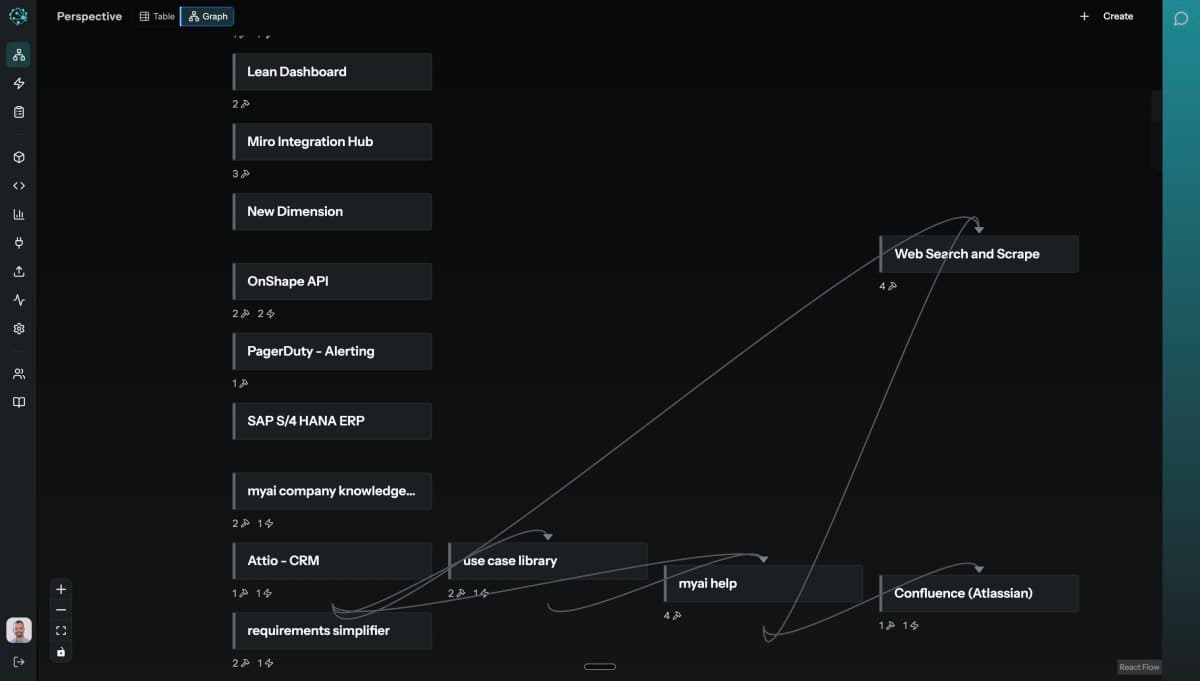This screenshot has width=1200, height=681.
Task: Click the plug connections icon in sidebar
Action: click(x=18, y=241)
